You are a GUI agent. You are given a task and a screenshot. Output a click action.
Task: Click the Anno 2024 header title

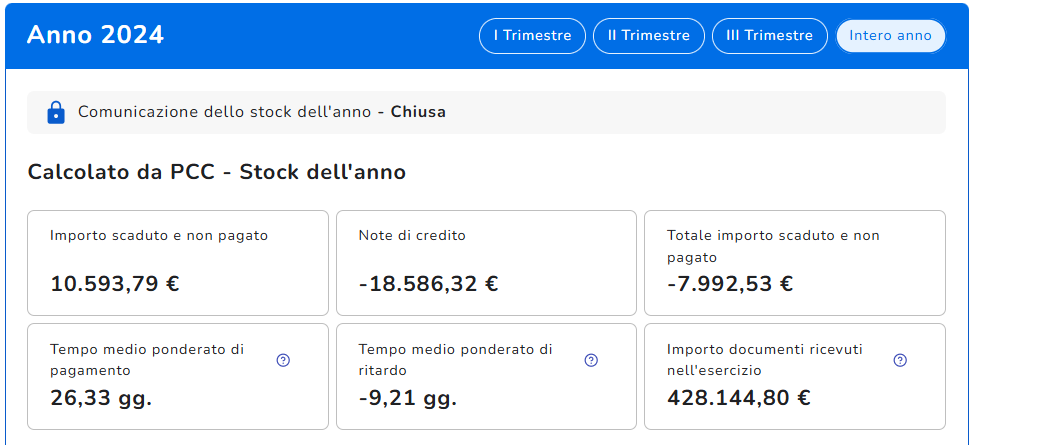coord(95,35)
